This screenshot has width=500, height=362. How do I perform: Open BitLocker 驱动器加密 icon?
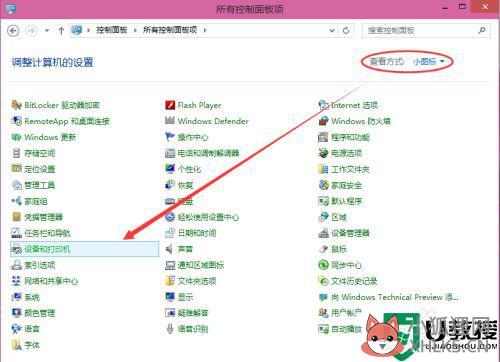coord(17,105)
